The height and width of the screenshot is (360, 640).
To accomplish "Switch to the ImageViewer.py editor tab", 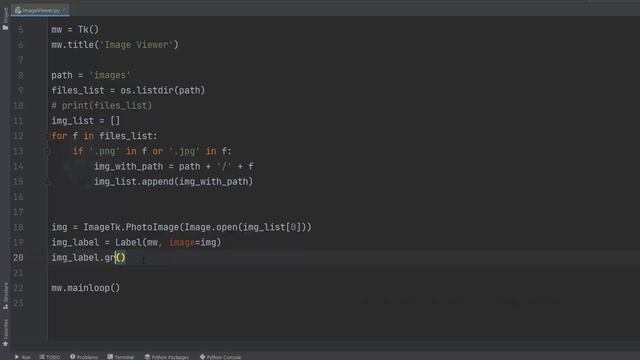I will [40, 10].
